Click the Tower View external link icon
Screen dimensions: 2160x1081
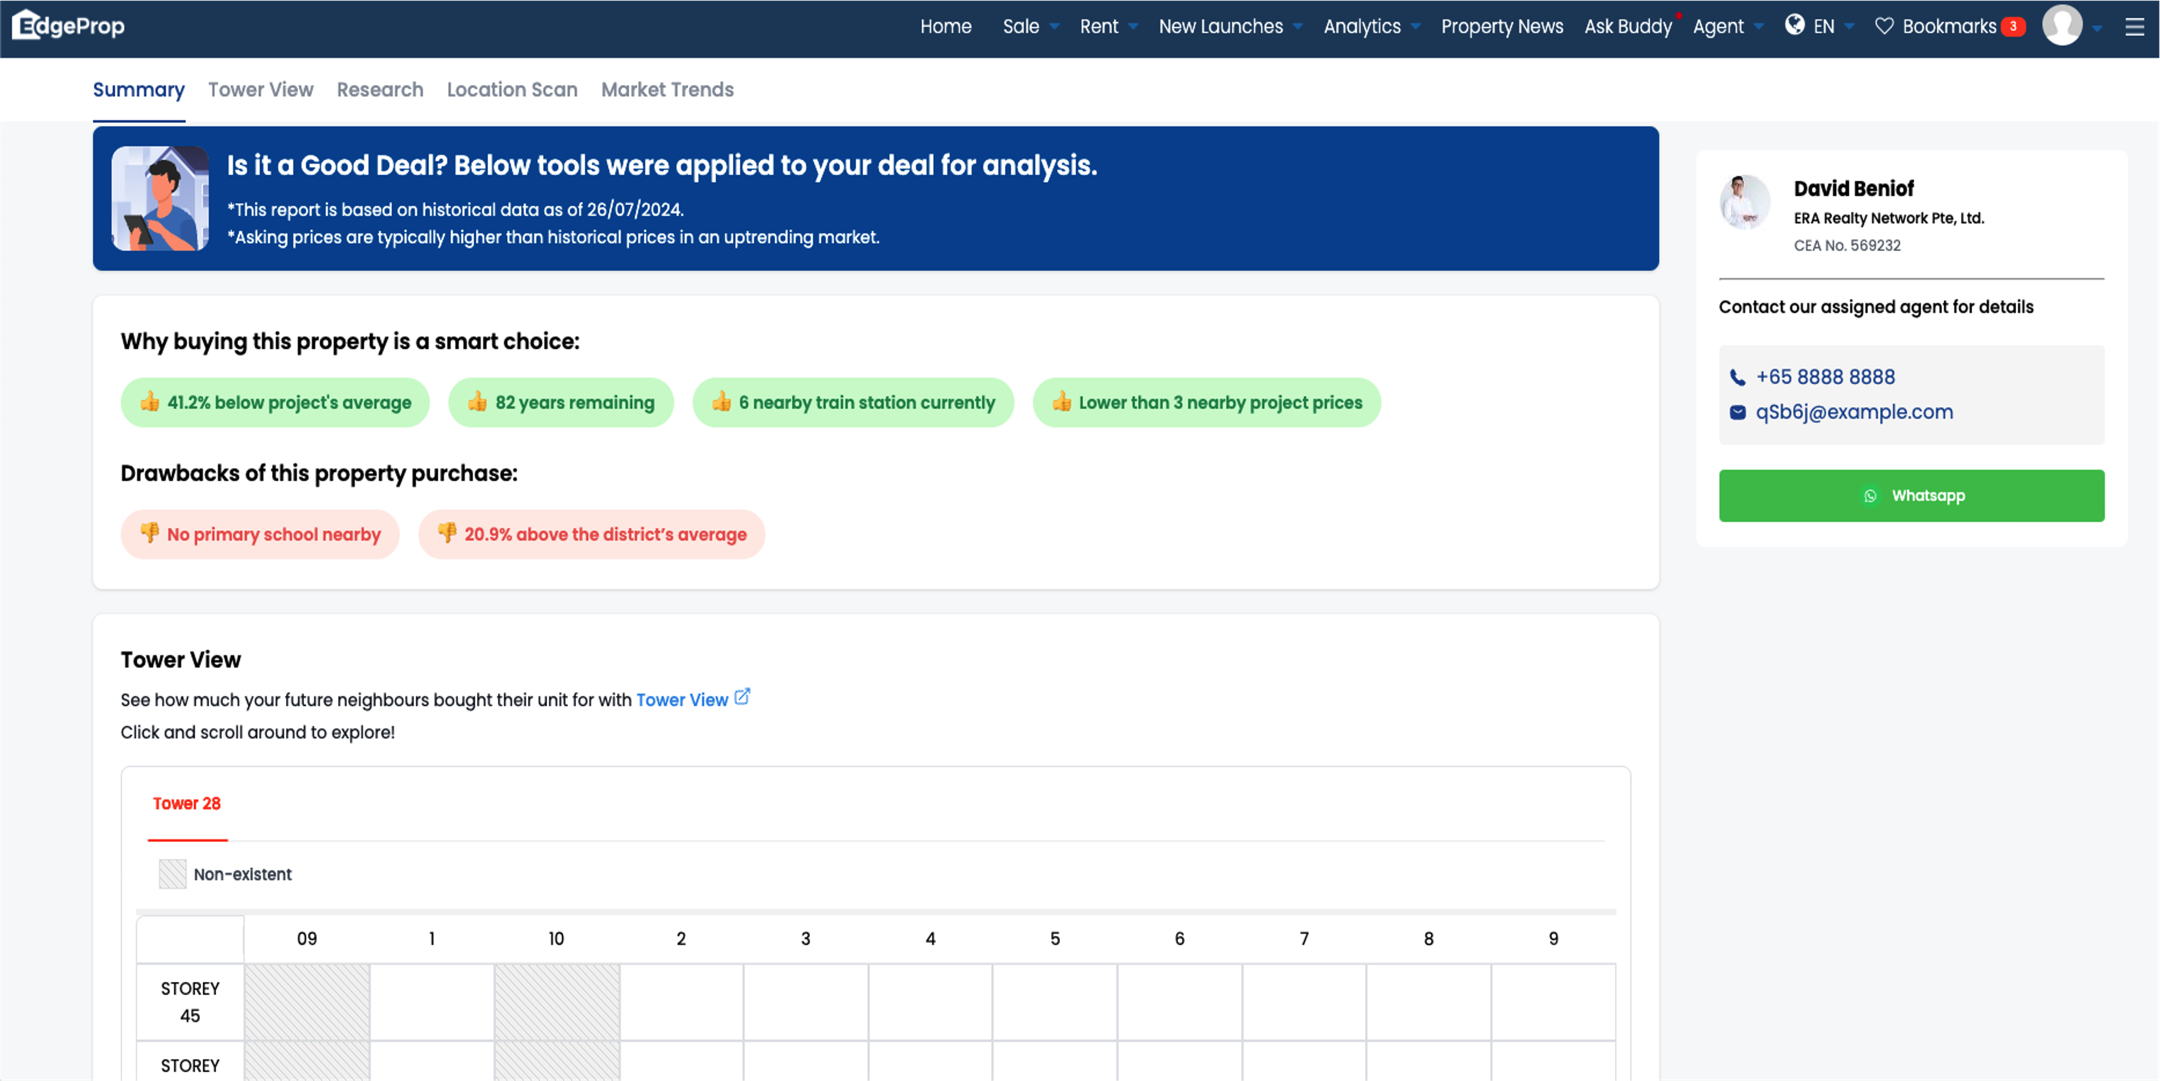(x=742, y=697)
